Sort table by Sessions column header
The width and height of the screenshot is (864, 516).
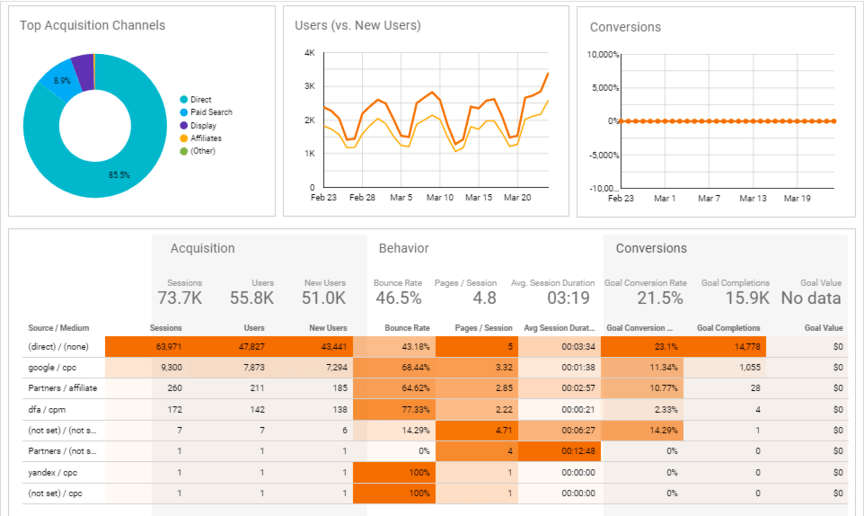[x=165, y=327]
